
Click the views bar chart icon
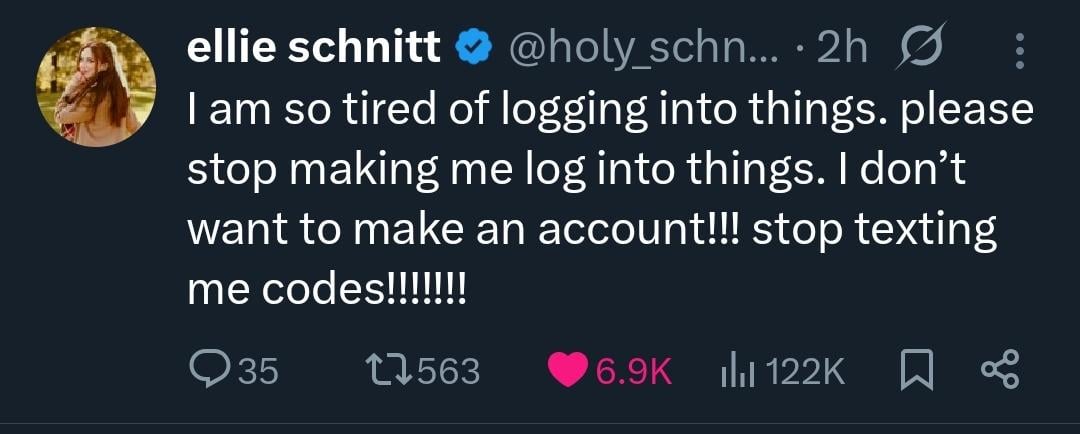pos(735,372)
